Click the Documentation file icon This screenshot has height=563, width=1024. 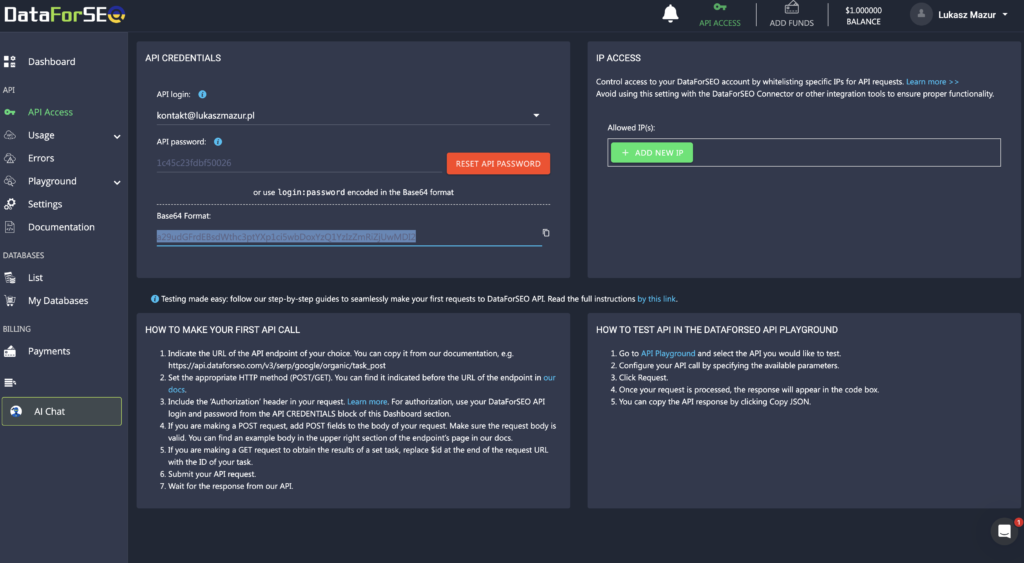10,227
